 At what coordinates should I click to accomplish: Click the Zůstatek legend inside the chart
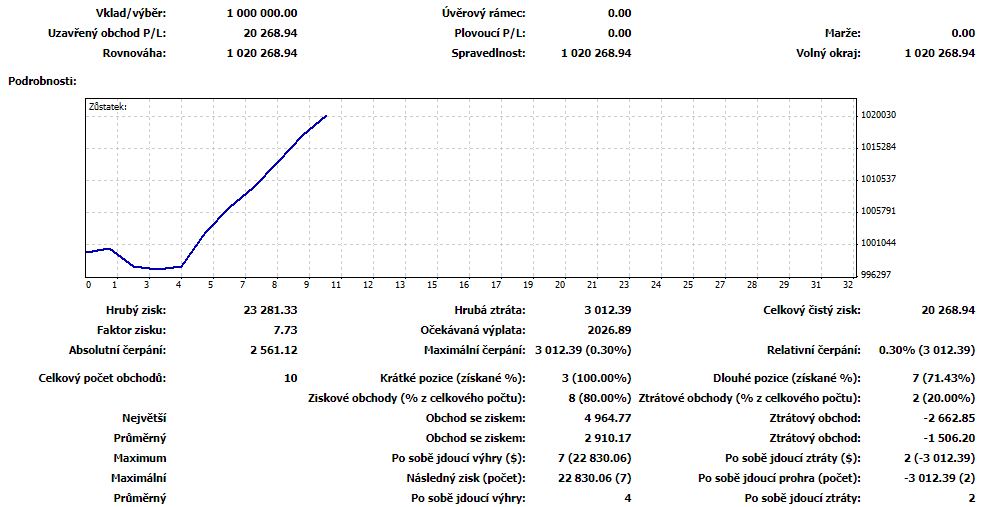(x=106, y=104)
